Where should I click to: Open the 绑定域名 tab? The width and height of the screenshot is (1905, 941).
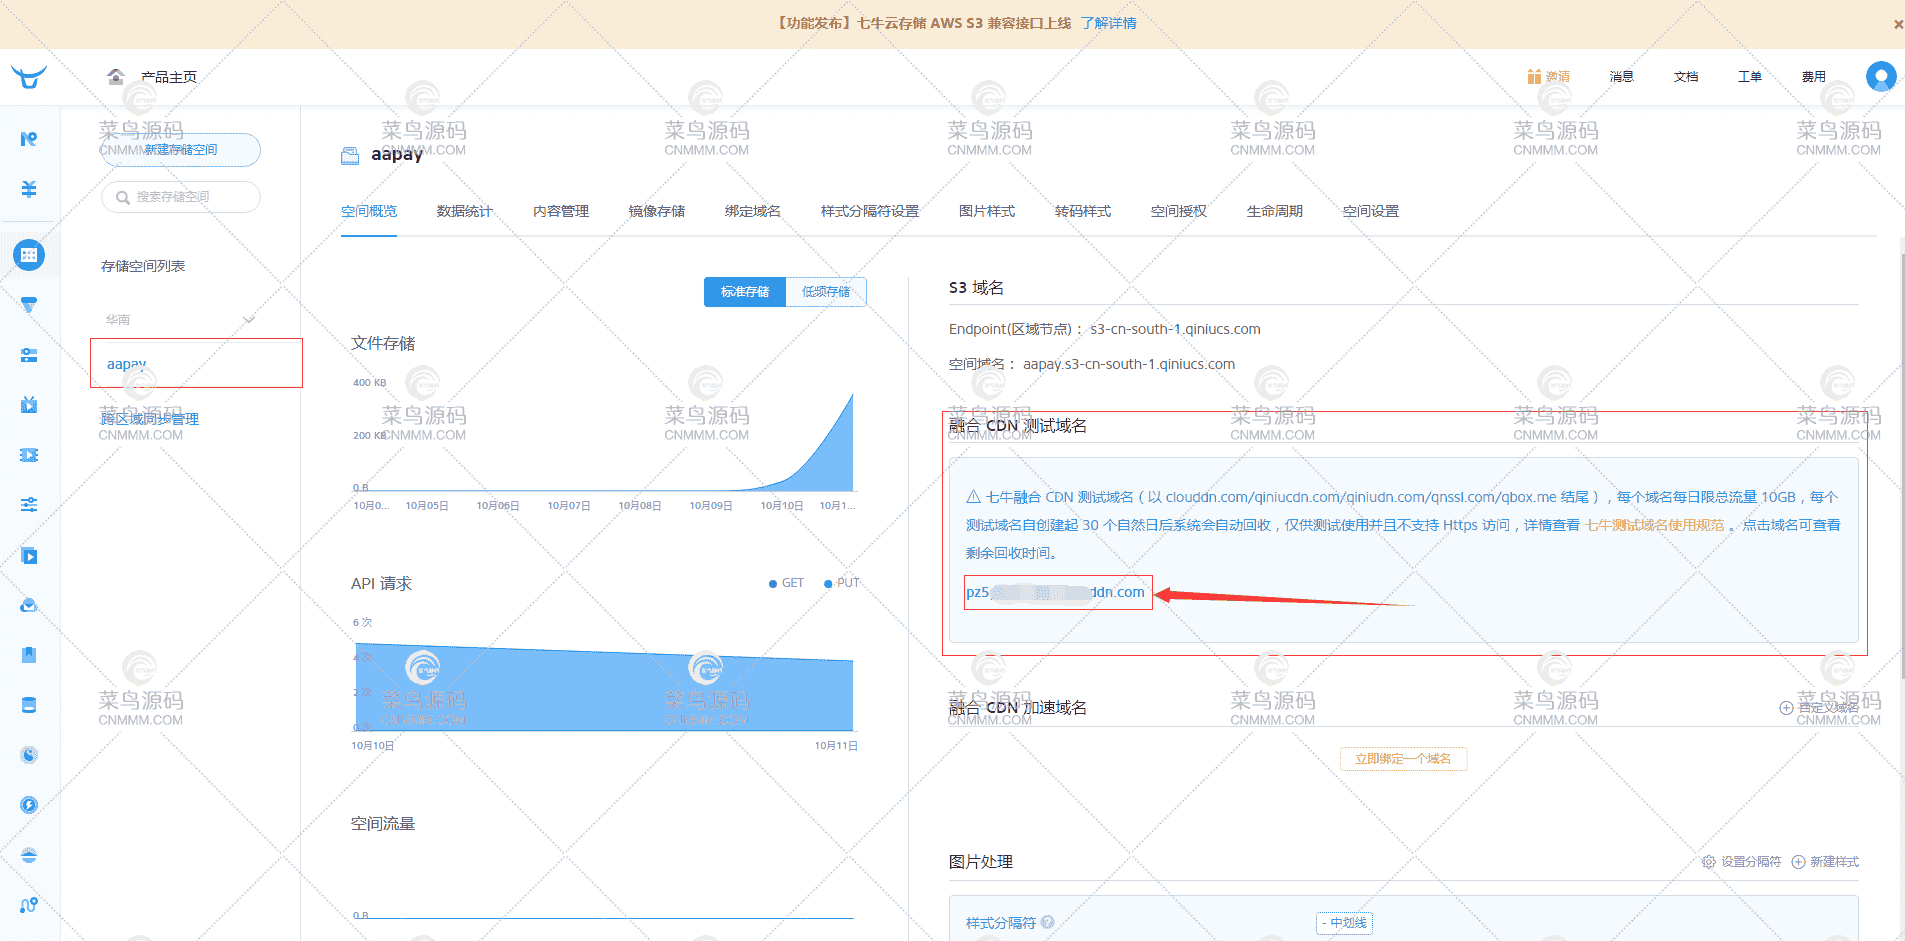pyautogui.click(x=752, y=211)
